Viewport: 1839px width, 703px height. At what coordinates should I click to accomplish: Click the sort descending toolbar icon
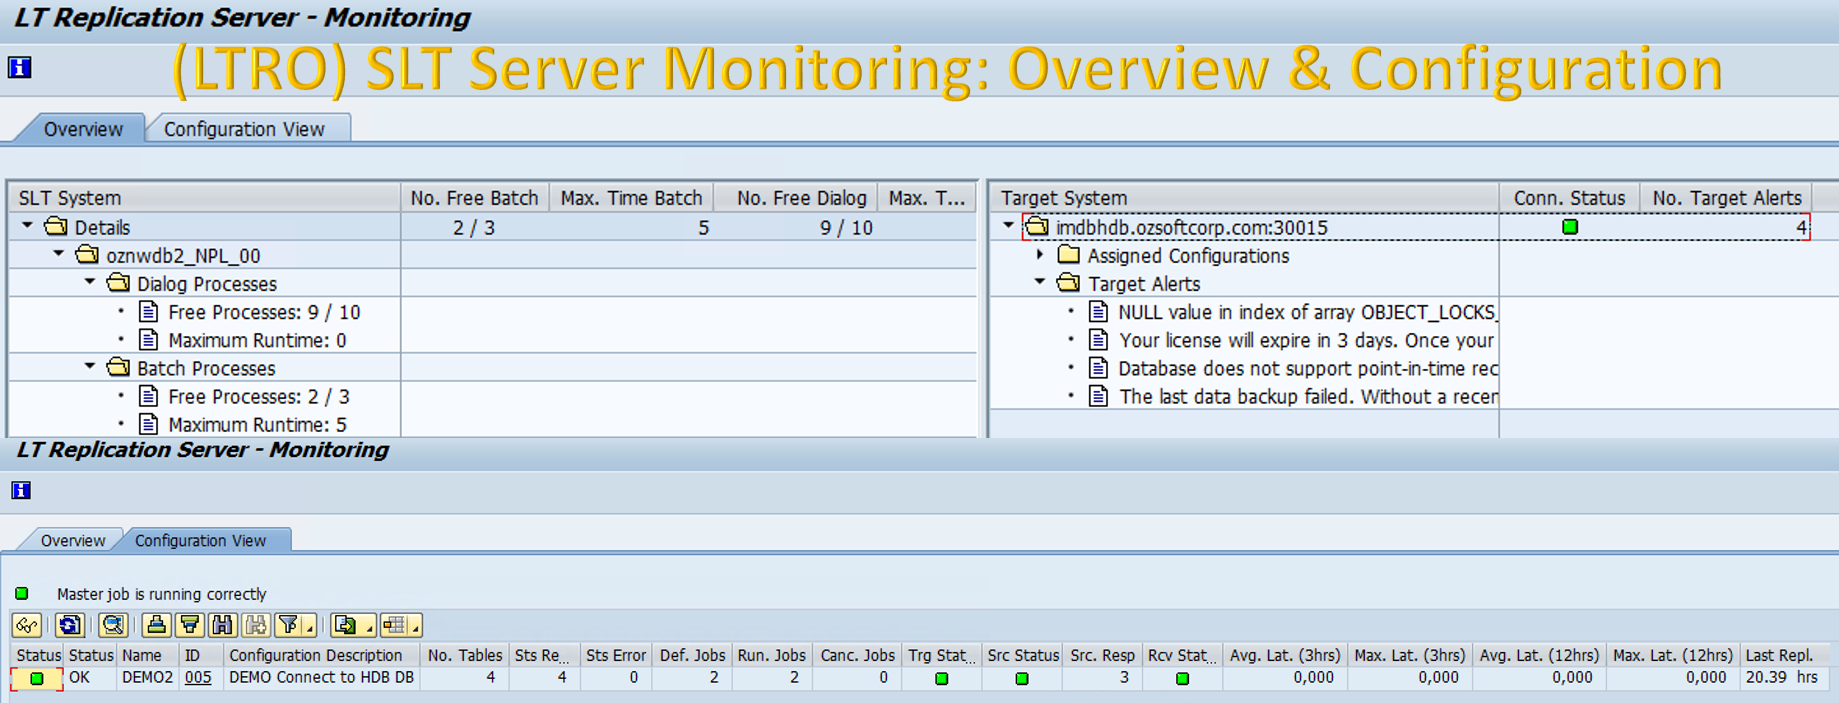(189, 625)
